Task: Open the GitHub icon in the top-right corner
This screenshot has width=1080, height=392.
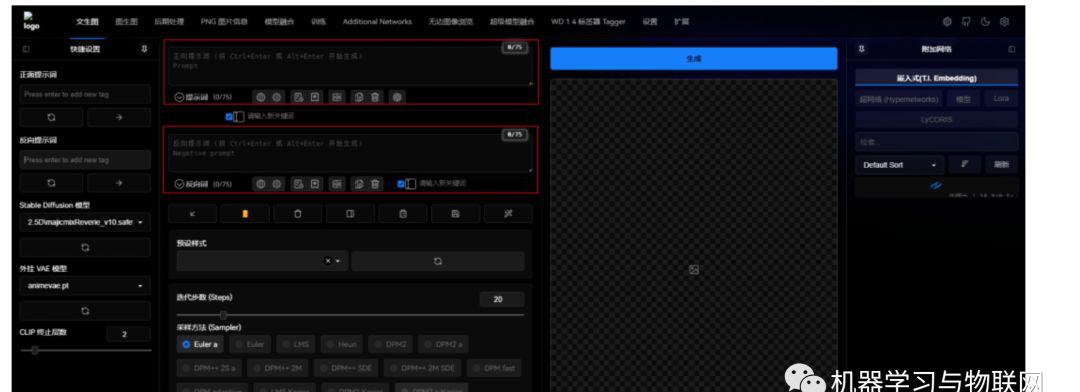Action: [966, 21]
